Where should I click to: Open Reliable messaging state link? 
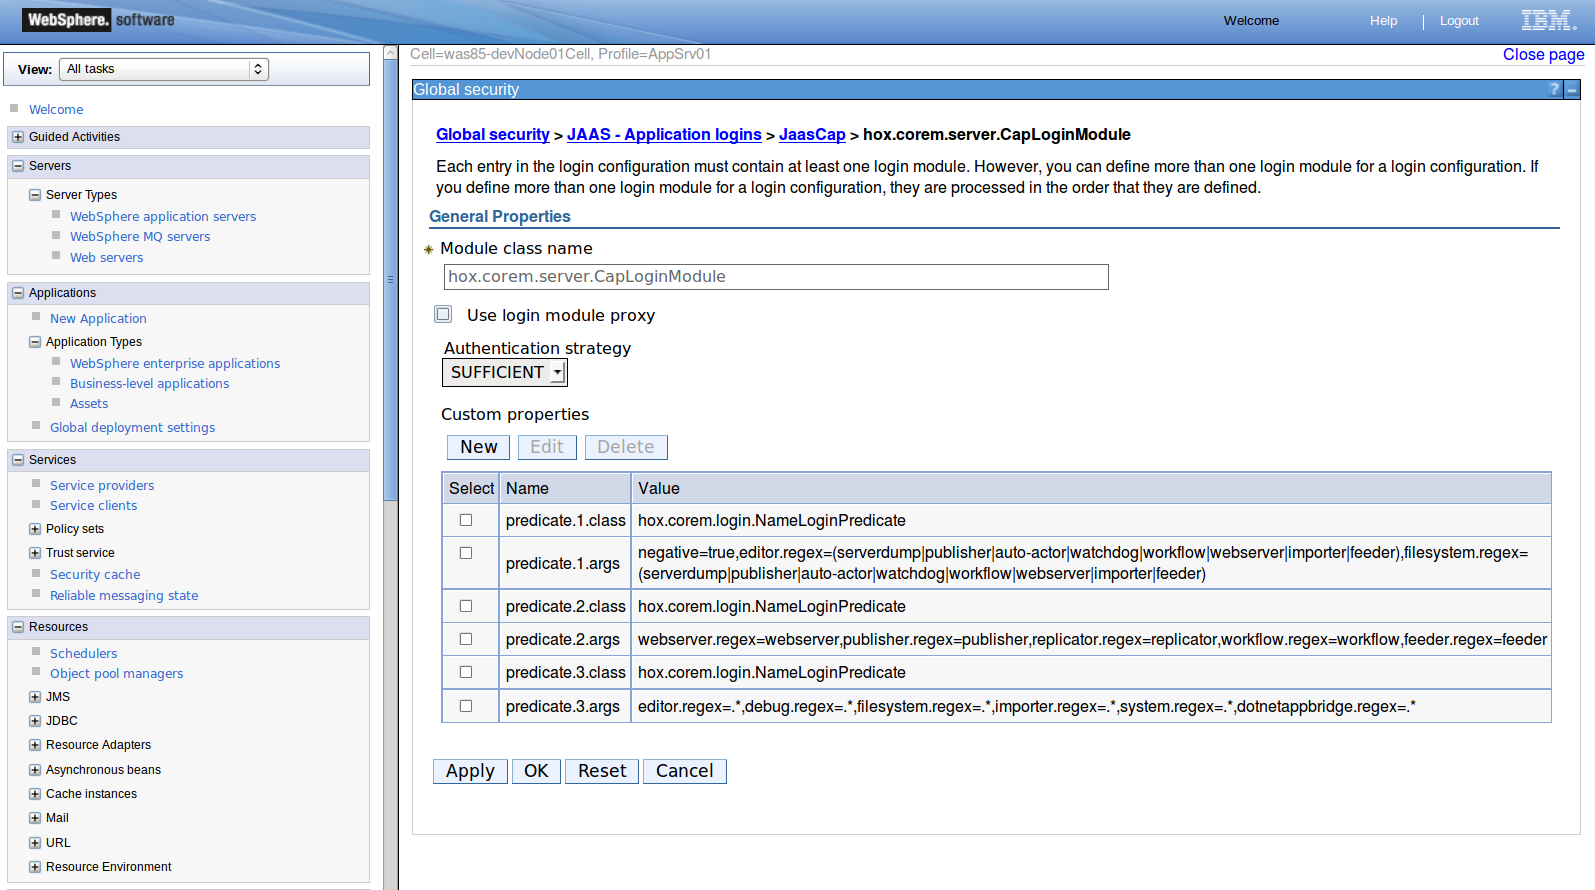click(124, 596)
